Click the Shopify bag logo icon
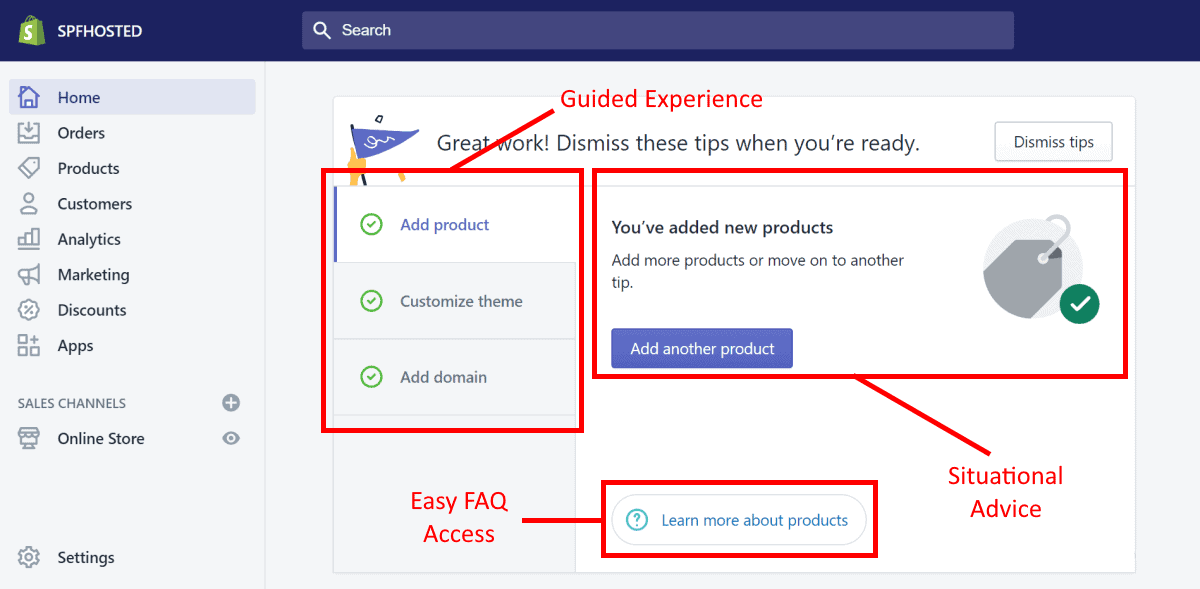The height and width of the screenshot is (589, 1200). [x=32, y=30]
